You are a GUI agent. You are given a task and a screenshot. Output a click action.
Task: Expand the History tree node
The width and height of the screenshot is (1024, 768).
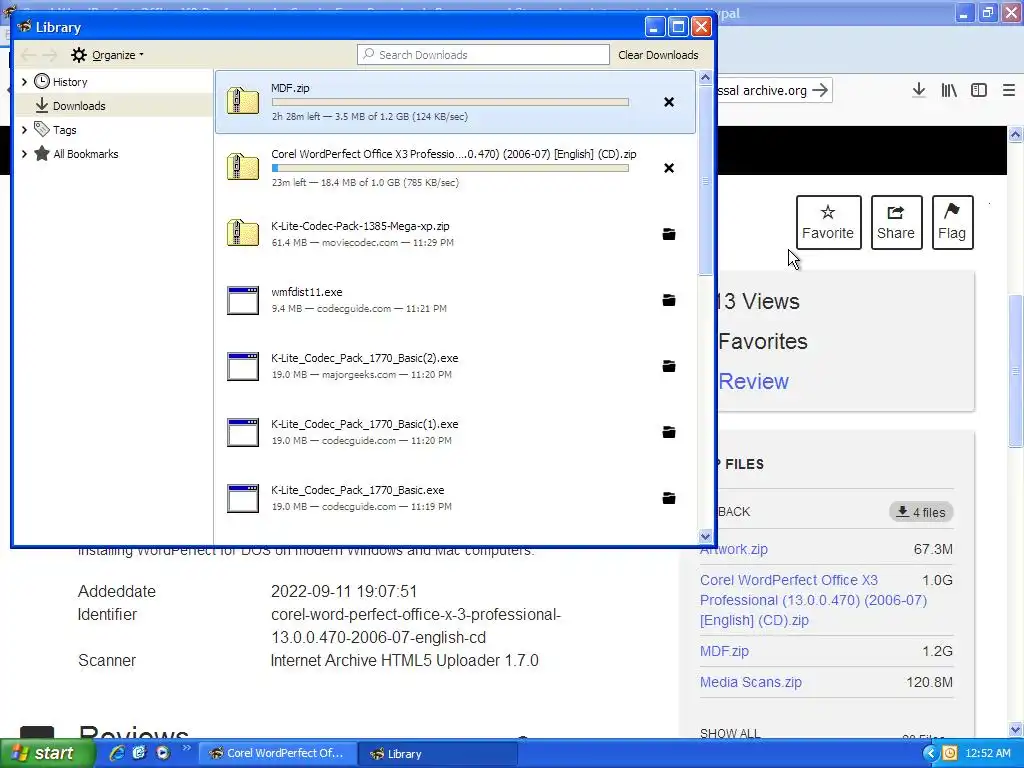pyautogui.click(x=24, y=82)
